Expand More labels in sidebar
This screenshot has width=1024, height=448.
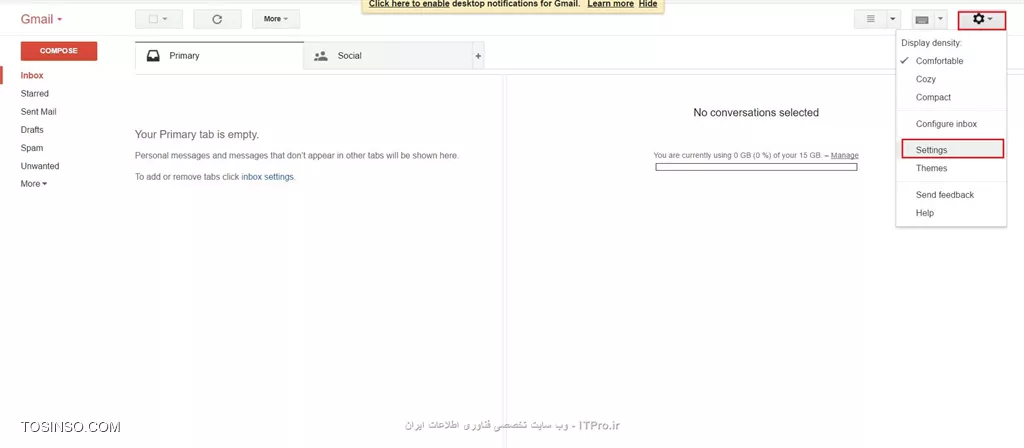pos(34,184)
